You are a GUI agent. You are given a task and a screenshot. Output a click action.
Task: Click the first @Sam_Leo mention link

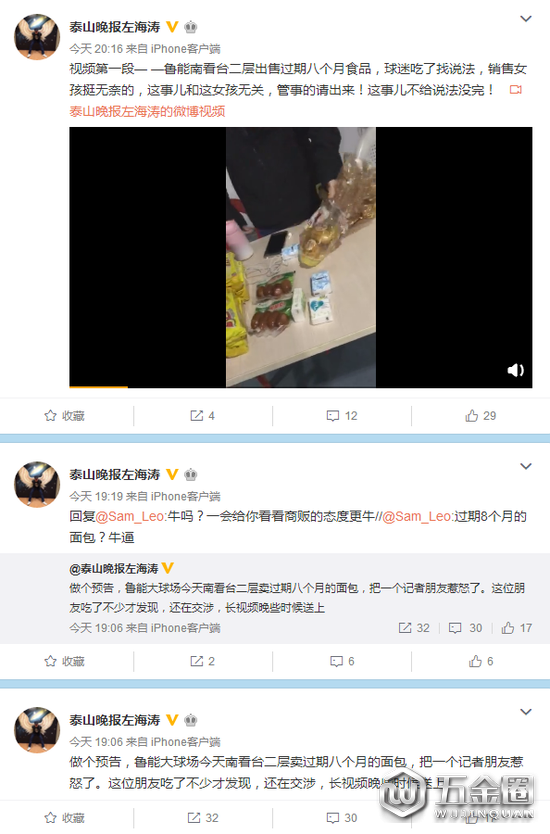point(130,516)
